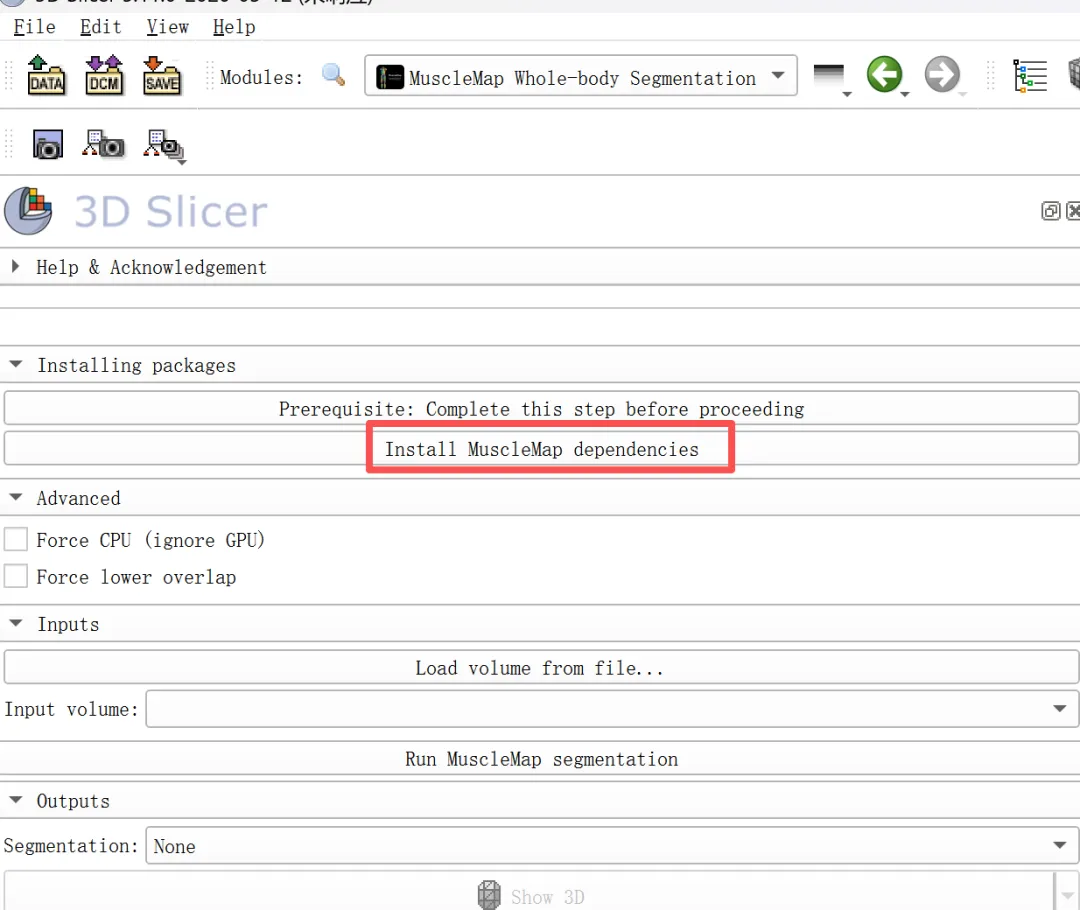
Task: Collapse the Inputs section
Action: (x=15, y=623)
